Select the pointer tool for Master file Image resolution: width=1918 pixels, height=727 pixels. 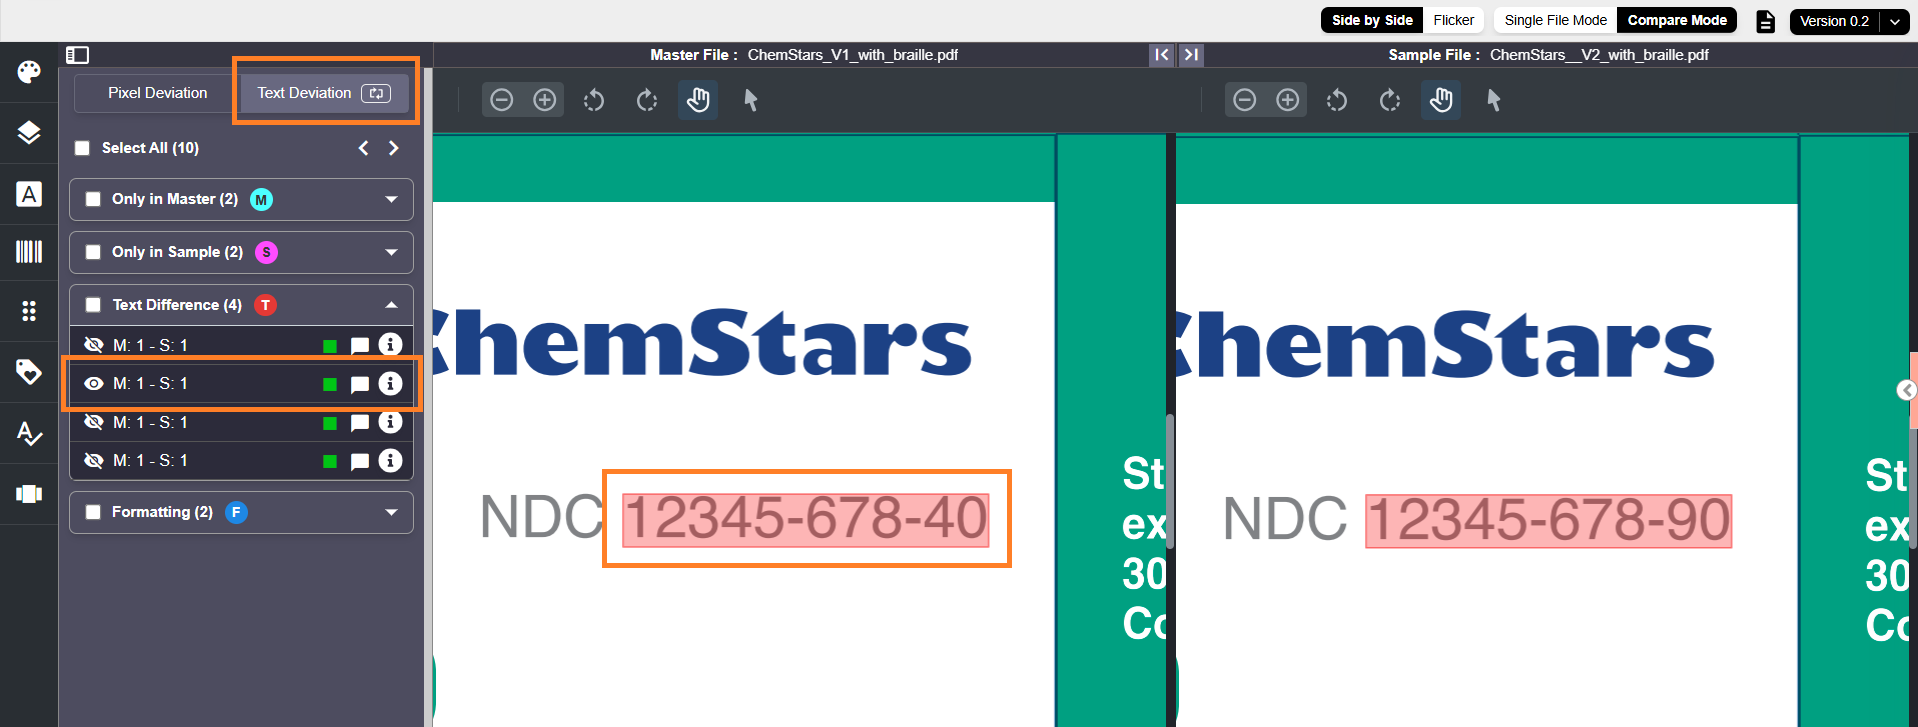click(751, 100)
